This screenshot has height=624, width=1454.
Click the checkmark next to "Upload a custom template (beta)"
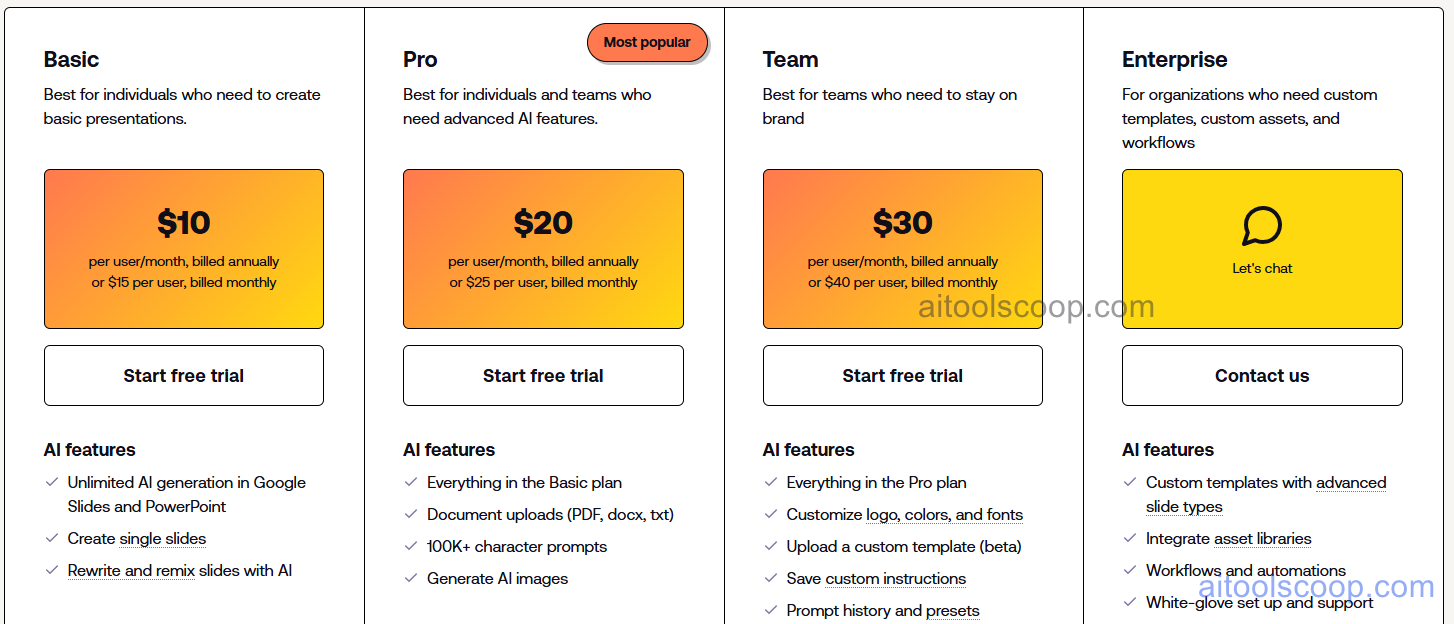770,546
